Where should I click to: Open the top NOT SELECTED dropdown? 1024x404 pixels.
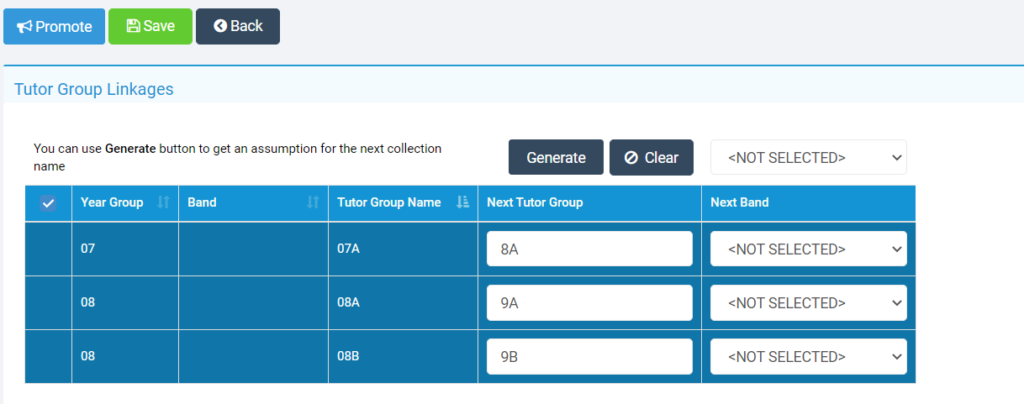tap(808, 157)
